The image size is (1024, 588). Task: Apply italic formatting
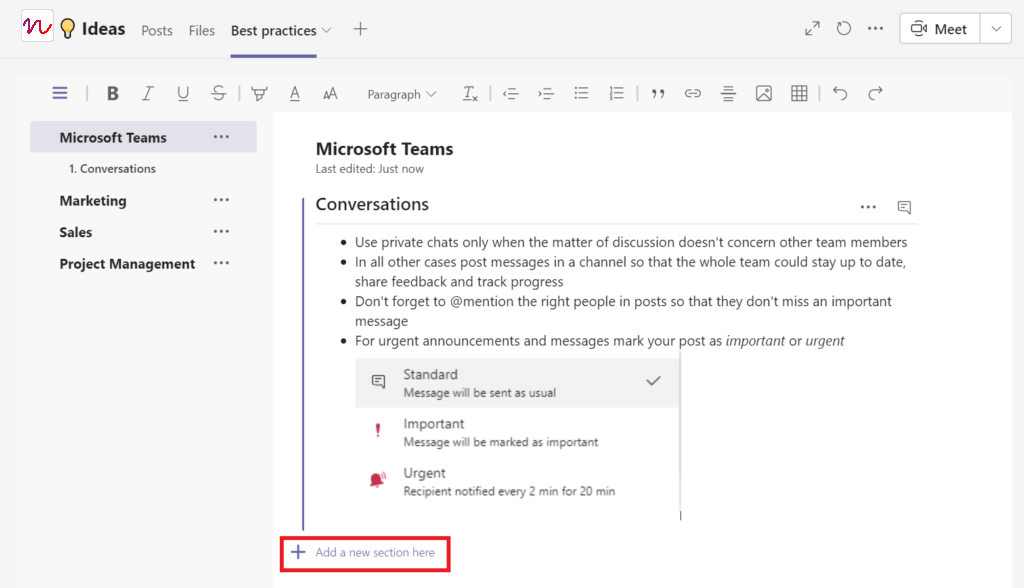tap(148, 93)
